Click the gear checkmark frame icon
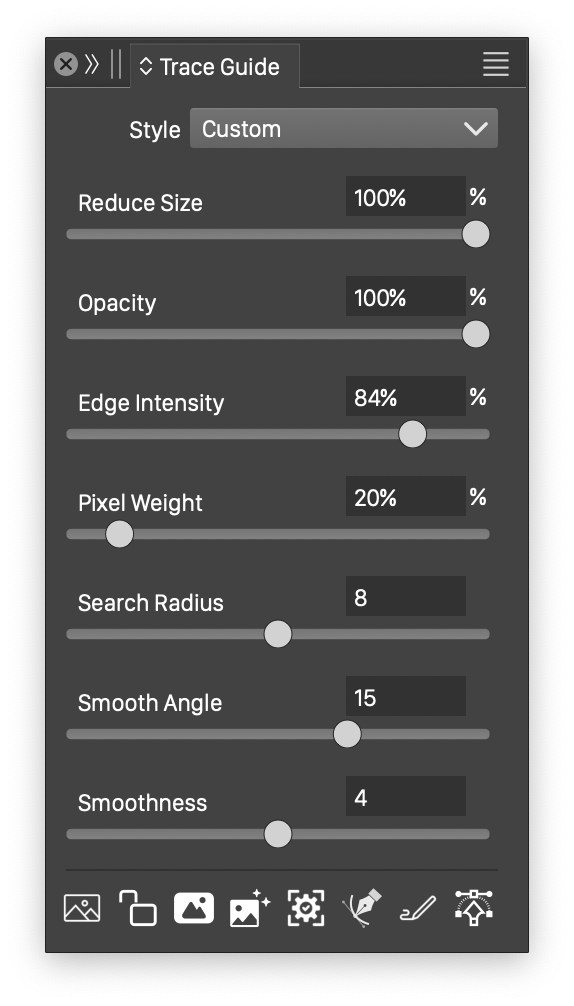 [306, 908]
